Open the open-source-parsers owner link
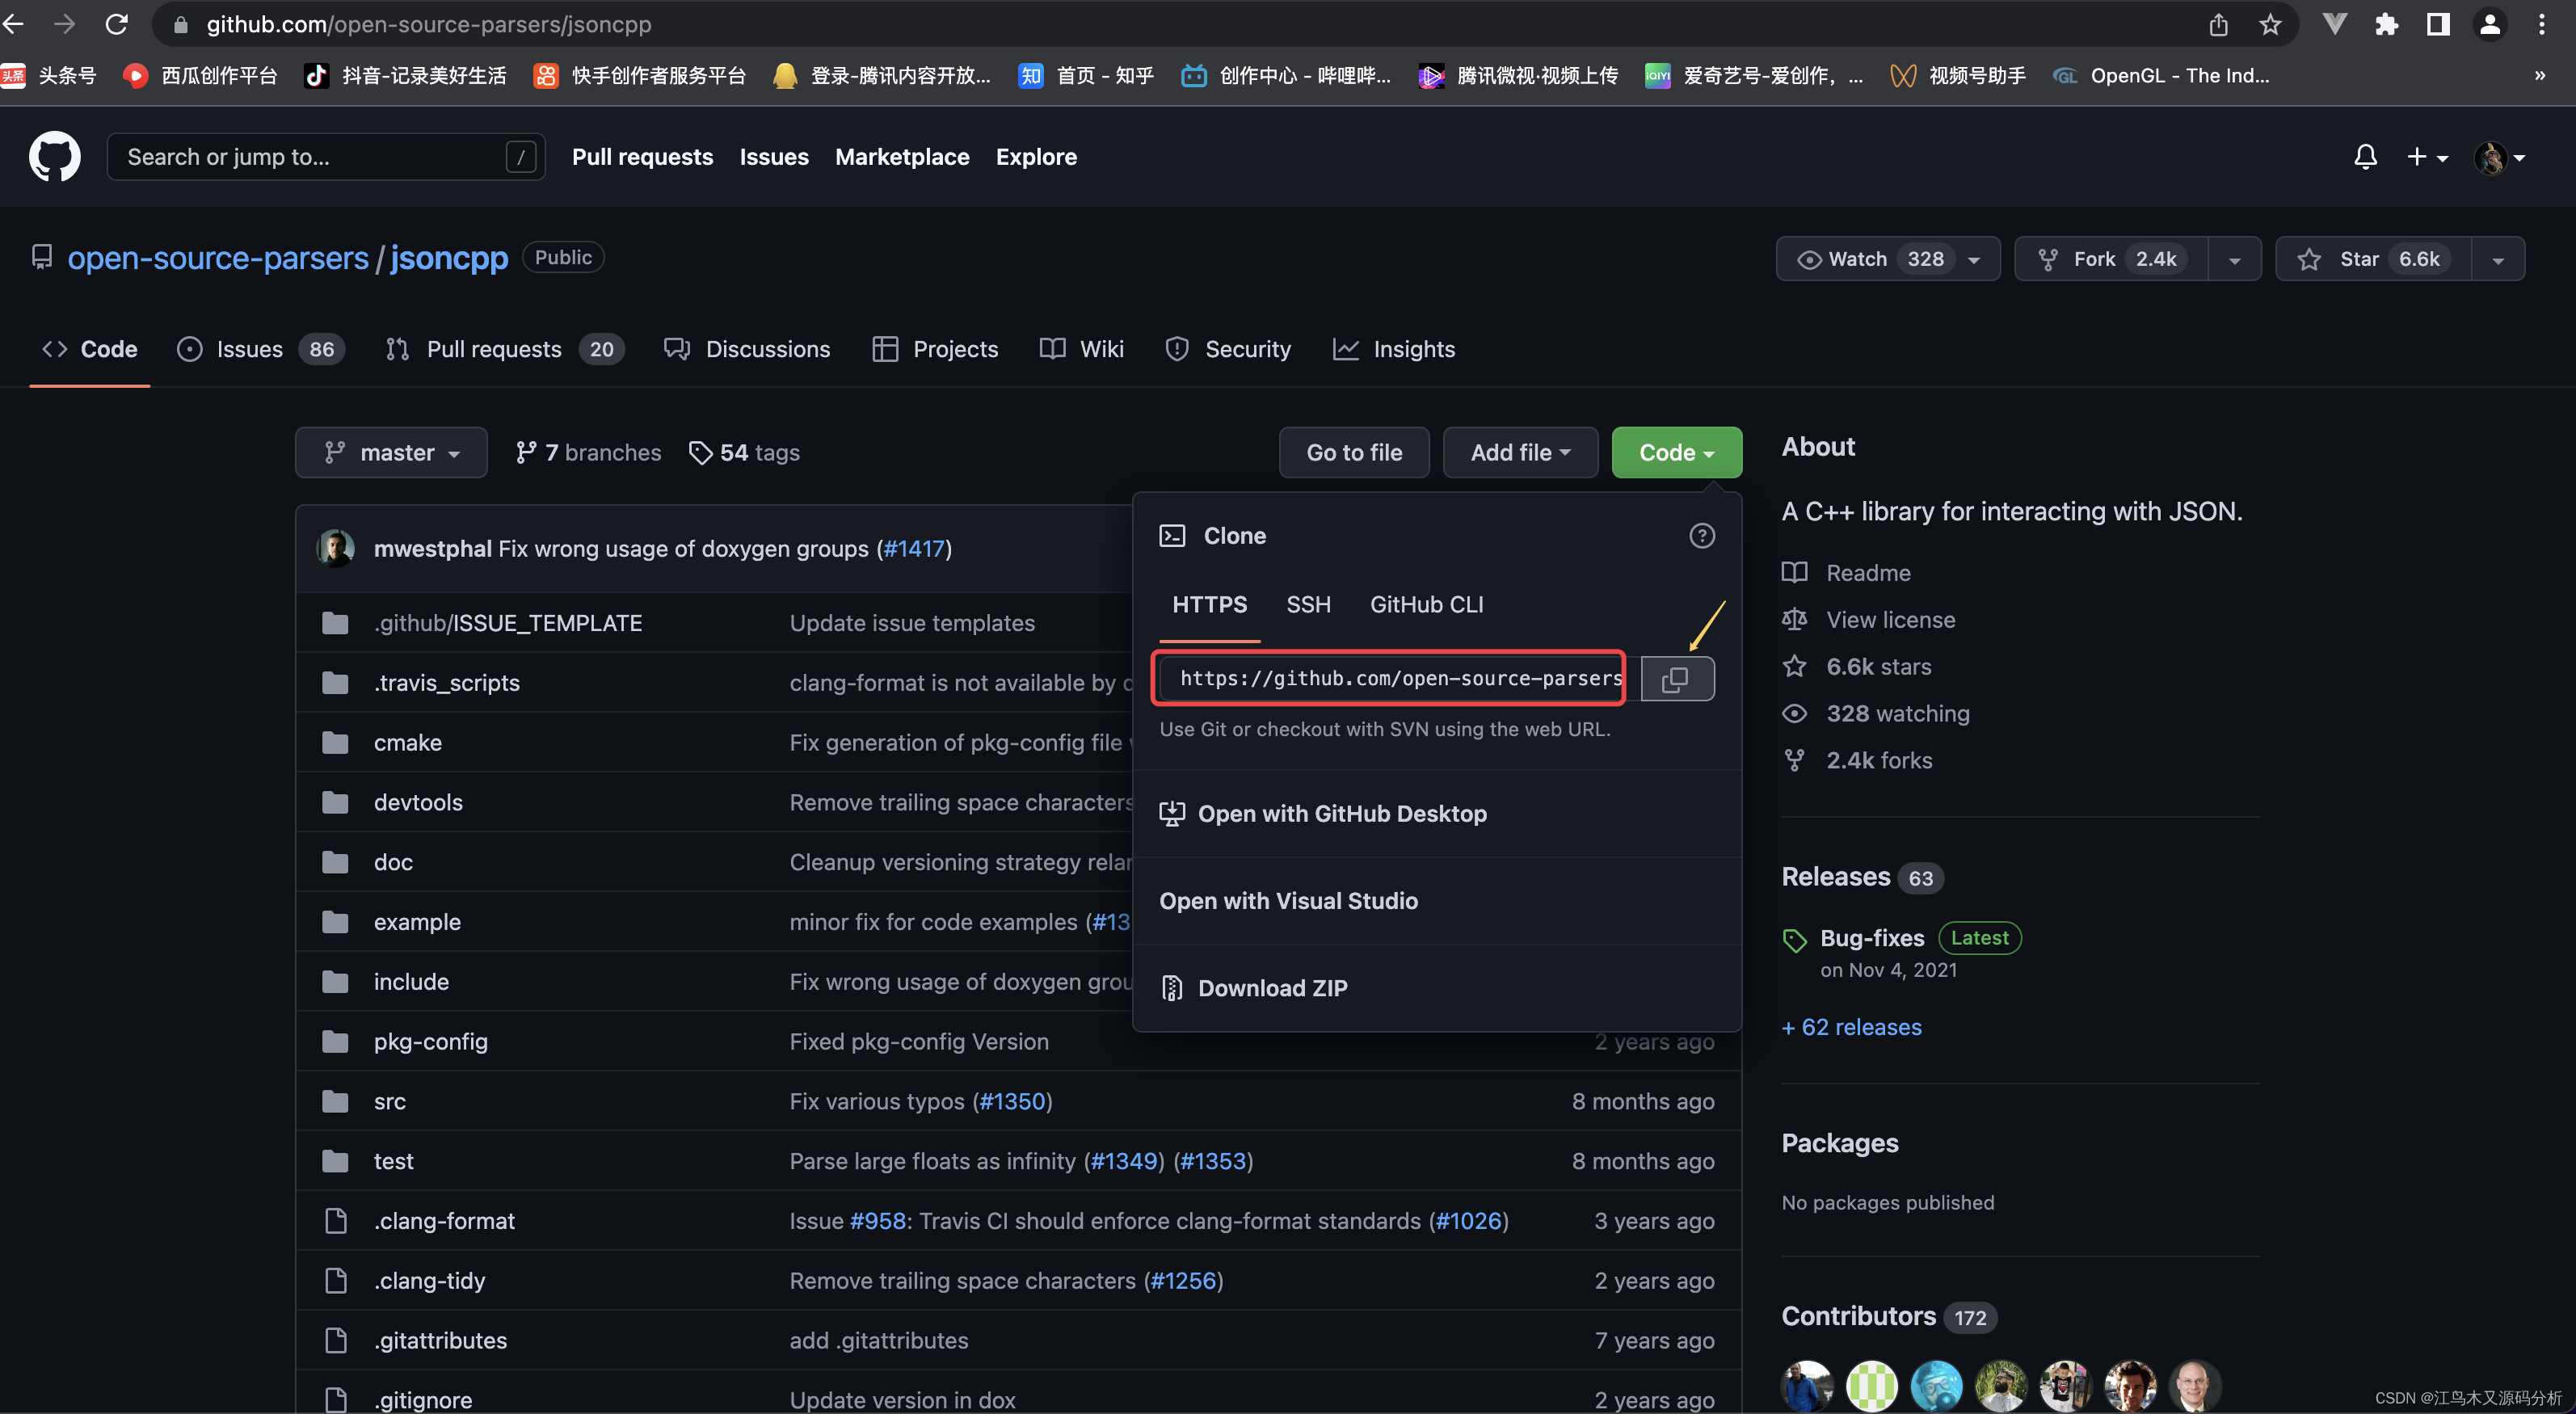Viewport: 2576px width, 1414px height. pos(218,258)
